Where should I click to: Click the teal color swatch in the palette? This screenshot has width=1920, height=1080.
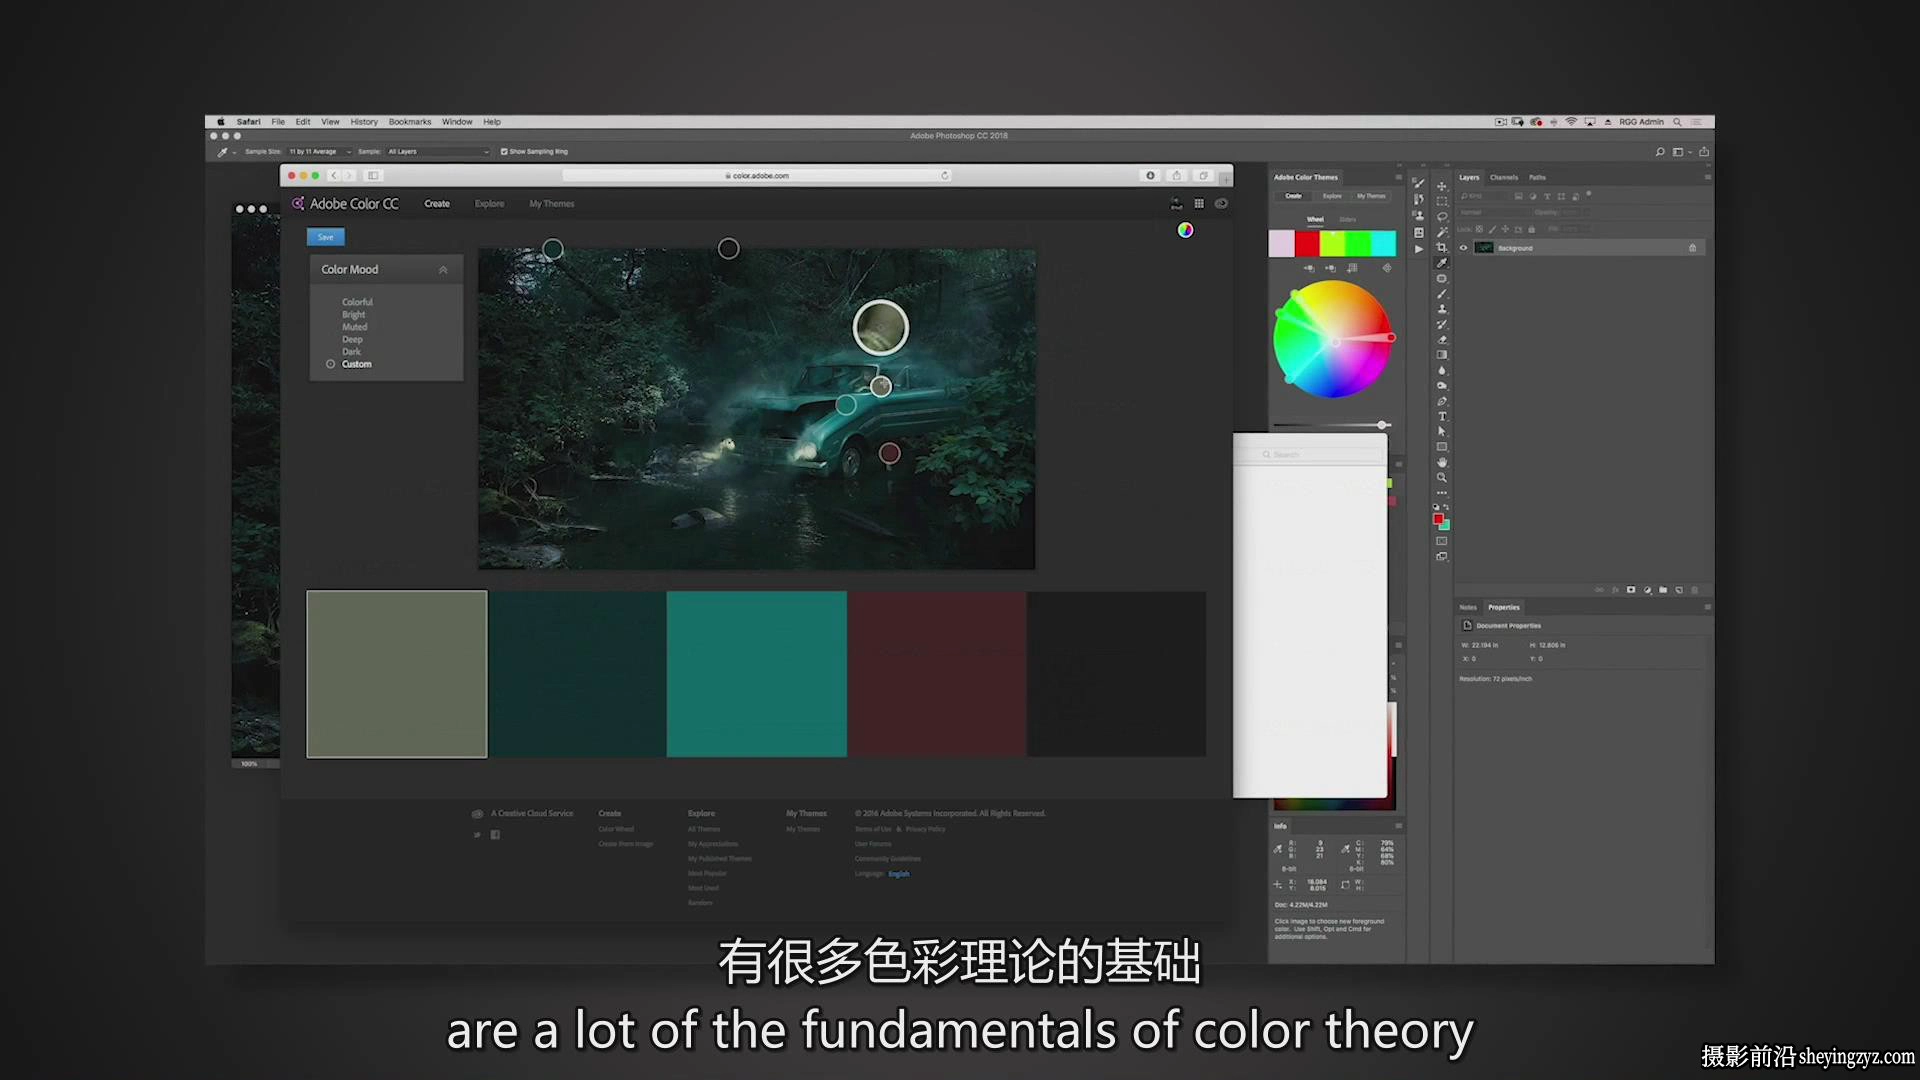756,674
